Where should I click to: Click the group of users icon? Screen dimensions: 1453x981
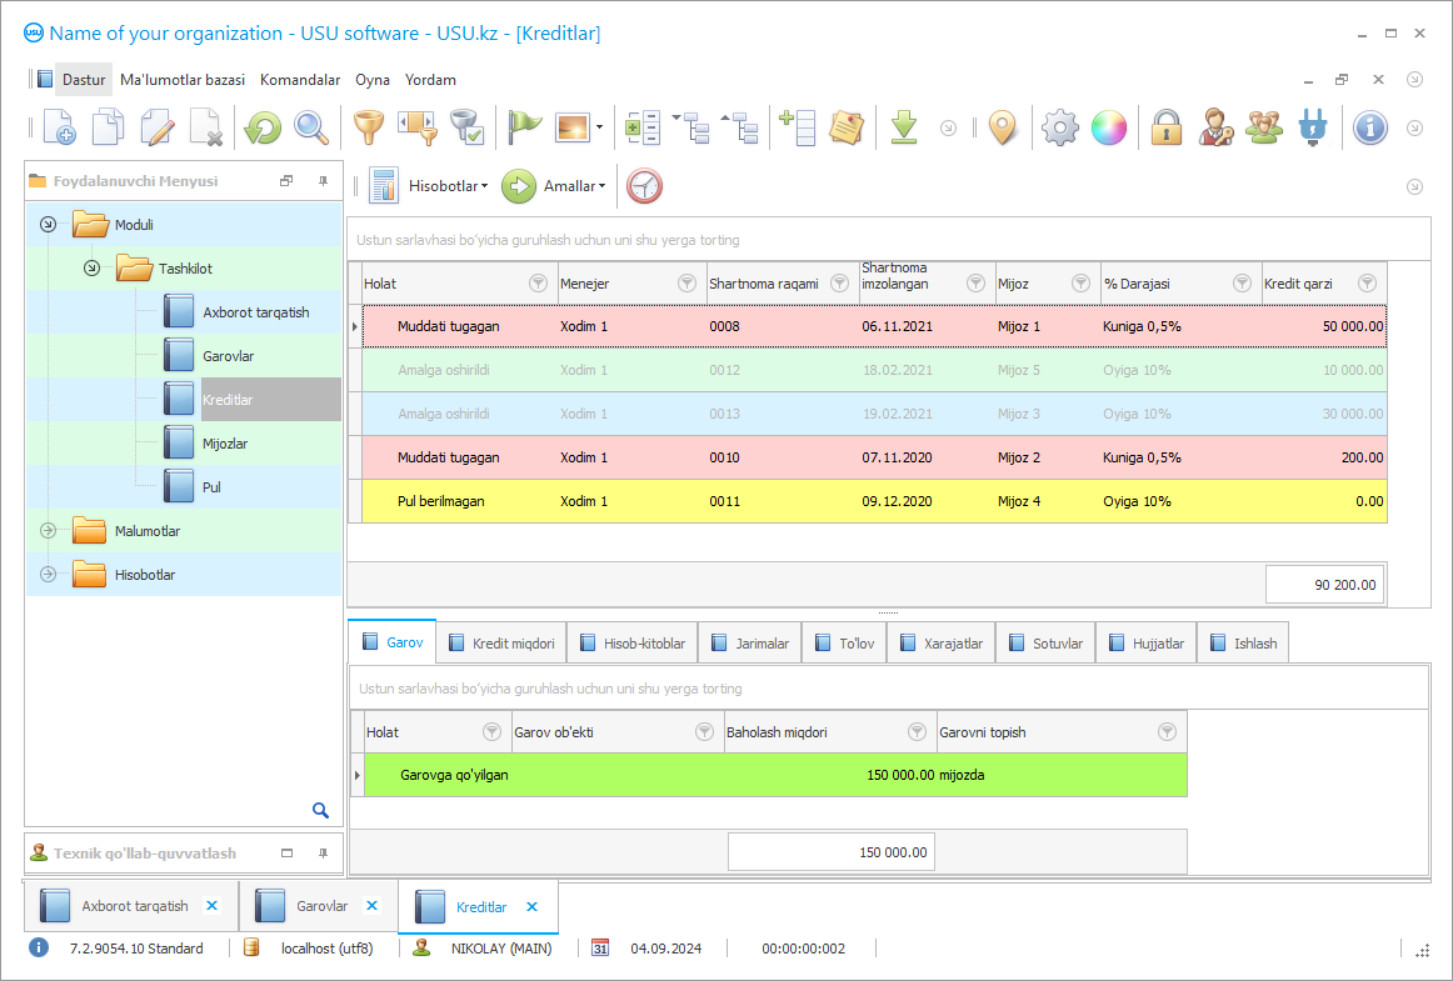1264,127
